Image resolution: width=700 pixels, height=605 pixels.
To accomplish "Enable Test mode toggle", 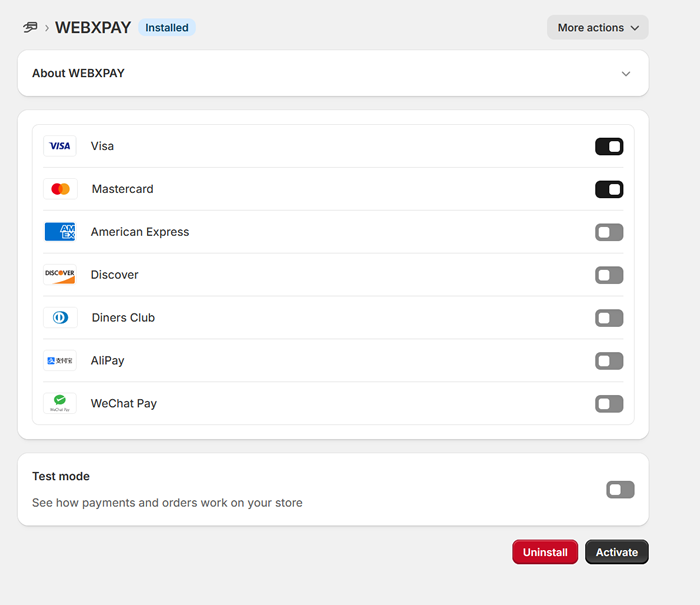I will [620, 490].
